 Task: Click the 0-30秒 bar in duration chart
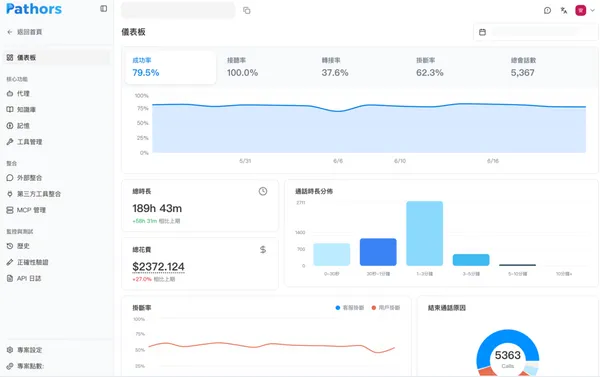tap(332, 255)
